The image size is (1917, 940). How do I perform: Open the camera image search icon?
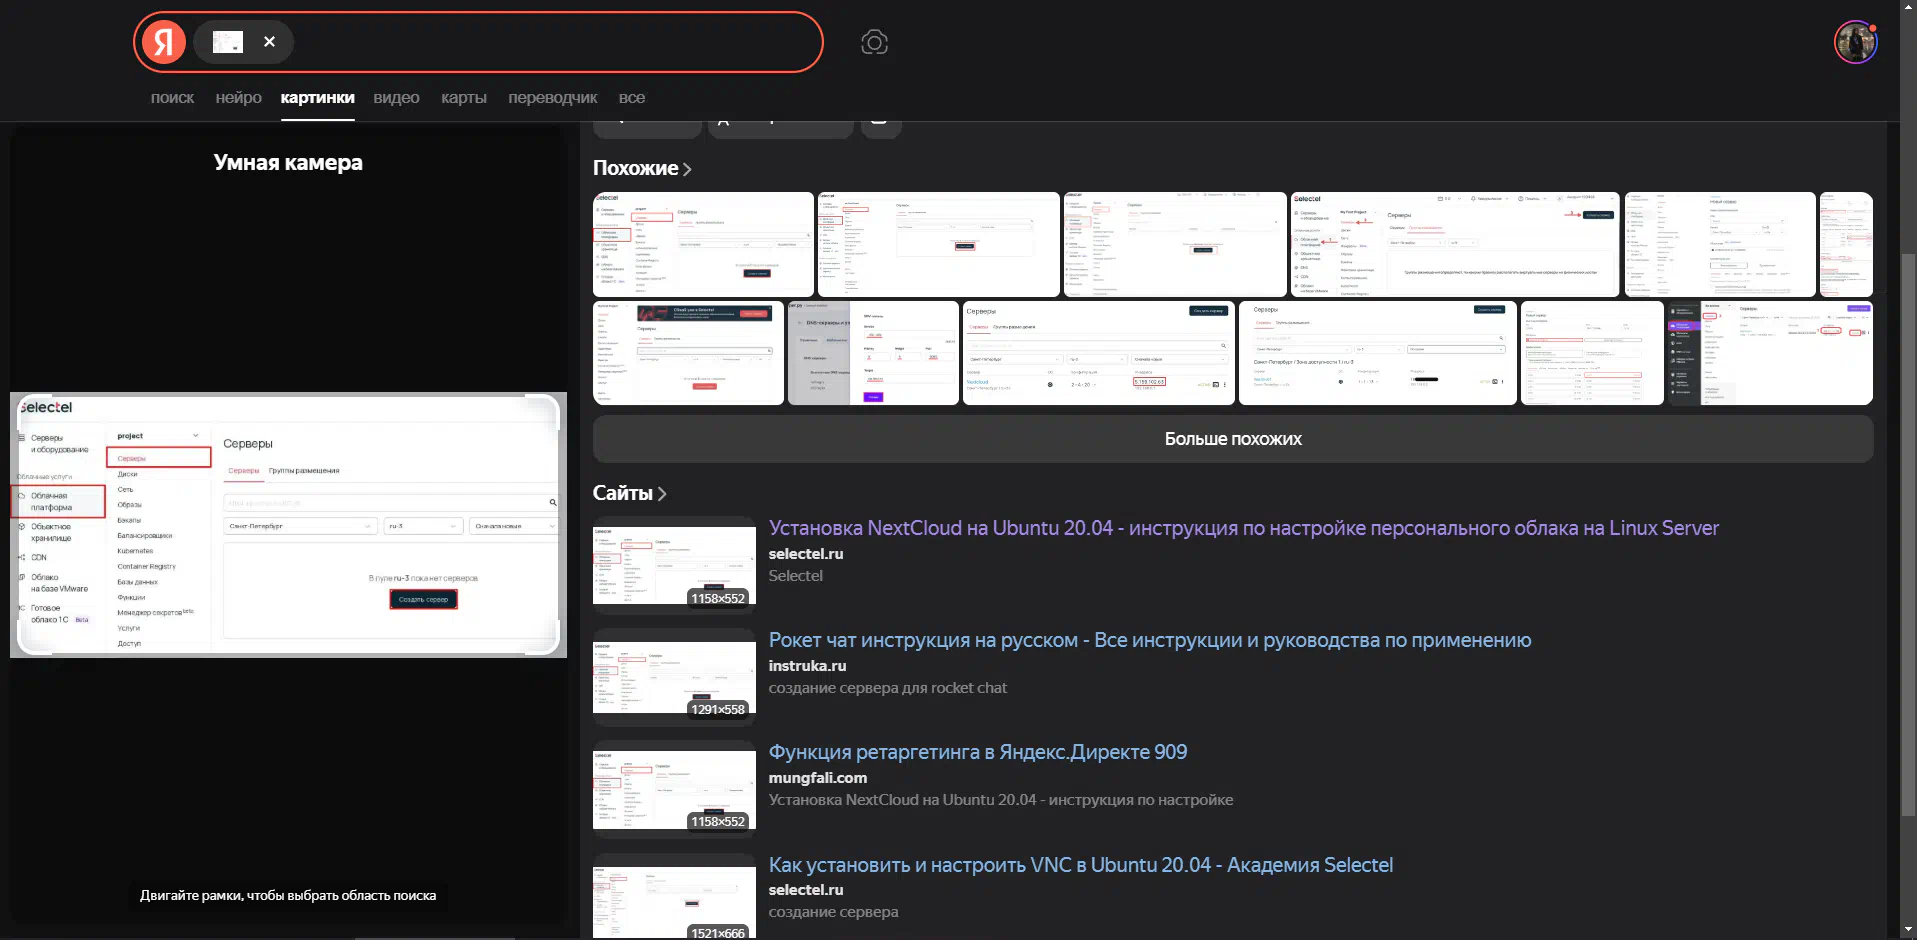click(874, 42)
